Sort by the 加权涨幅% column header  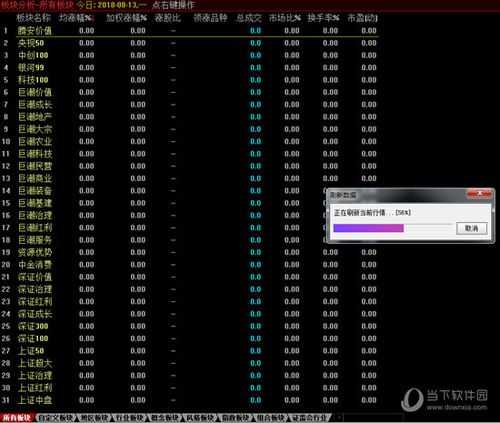pos(126,18)
